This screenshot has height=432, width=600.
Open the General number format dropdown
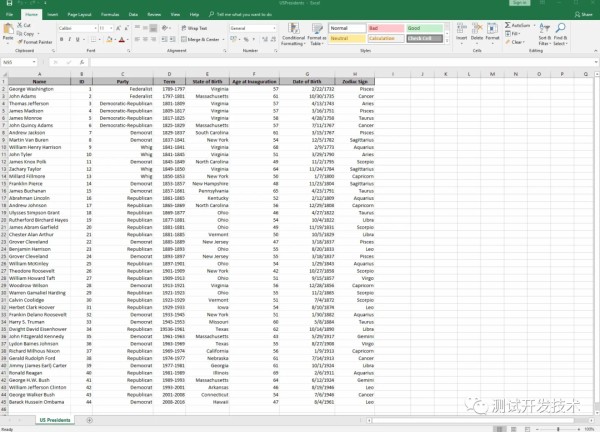[274, 28]
